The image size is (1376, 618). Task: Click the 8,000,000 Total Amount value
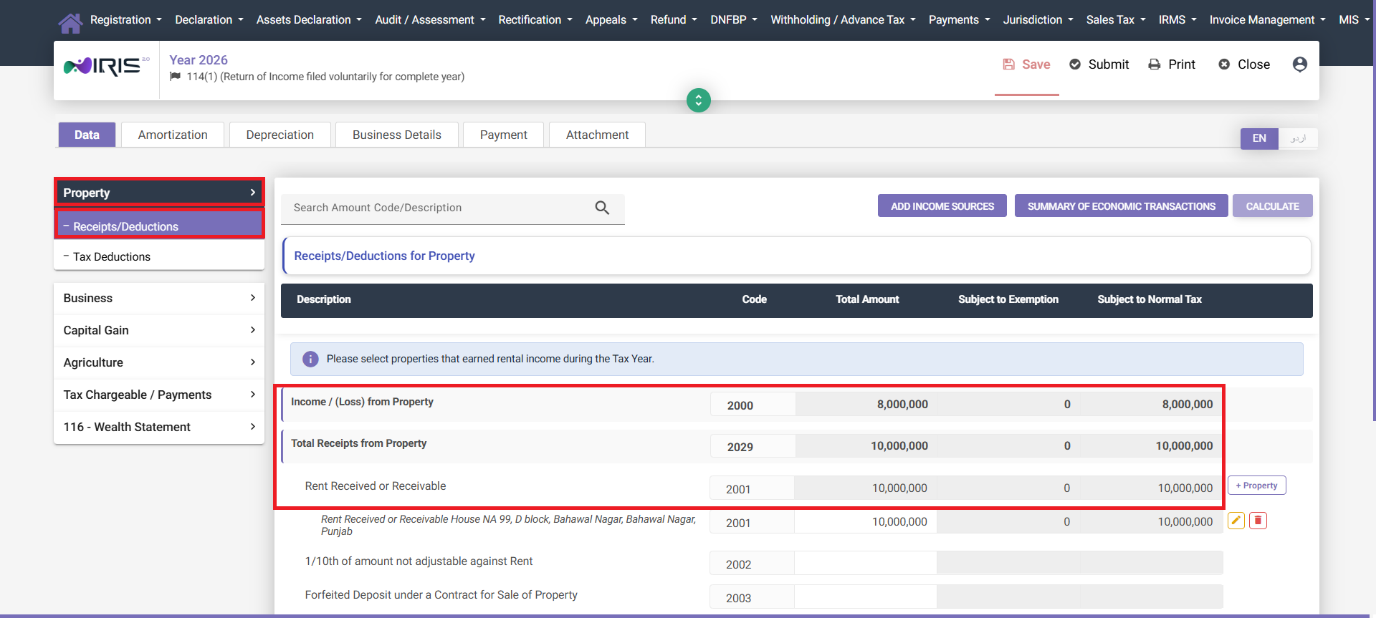tap(902, 404)
